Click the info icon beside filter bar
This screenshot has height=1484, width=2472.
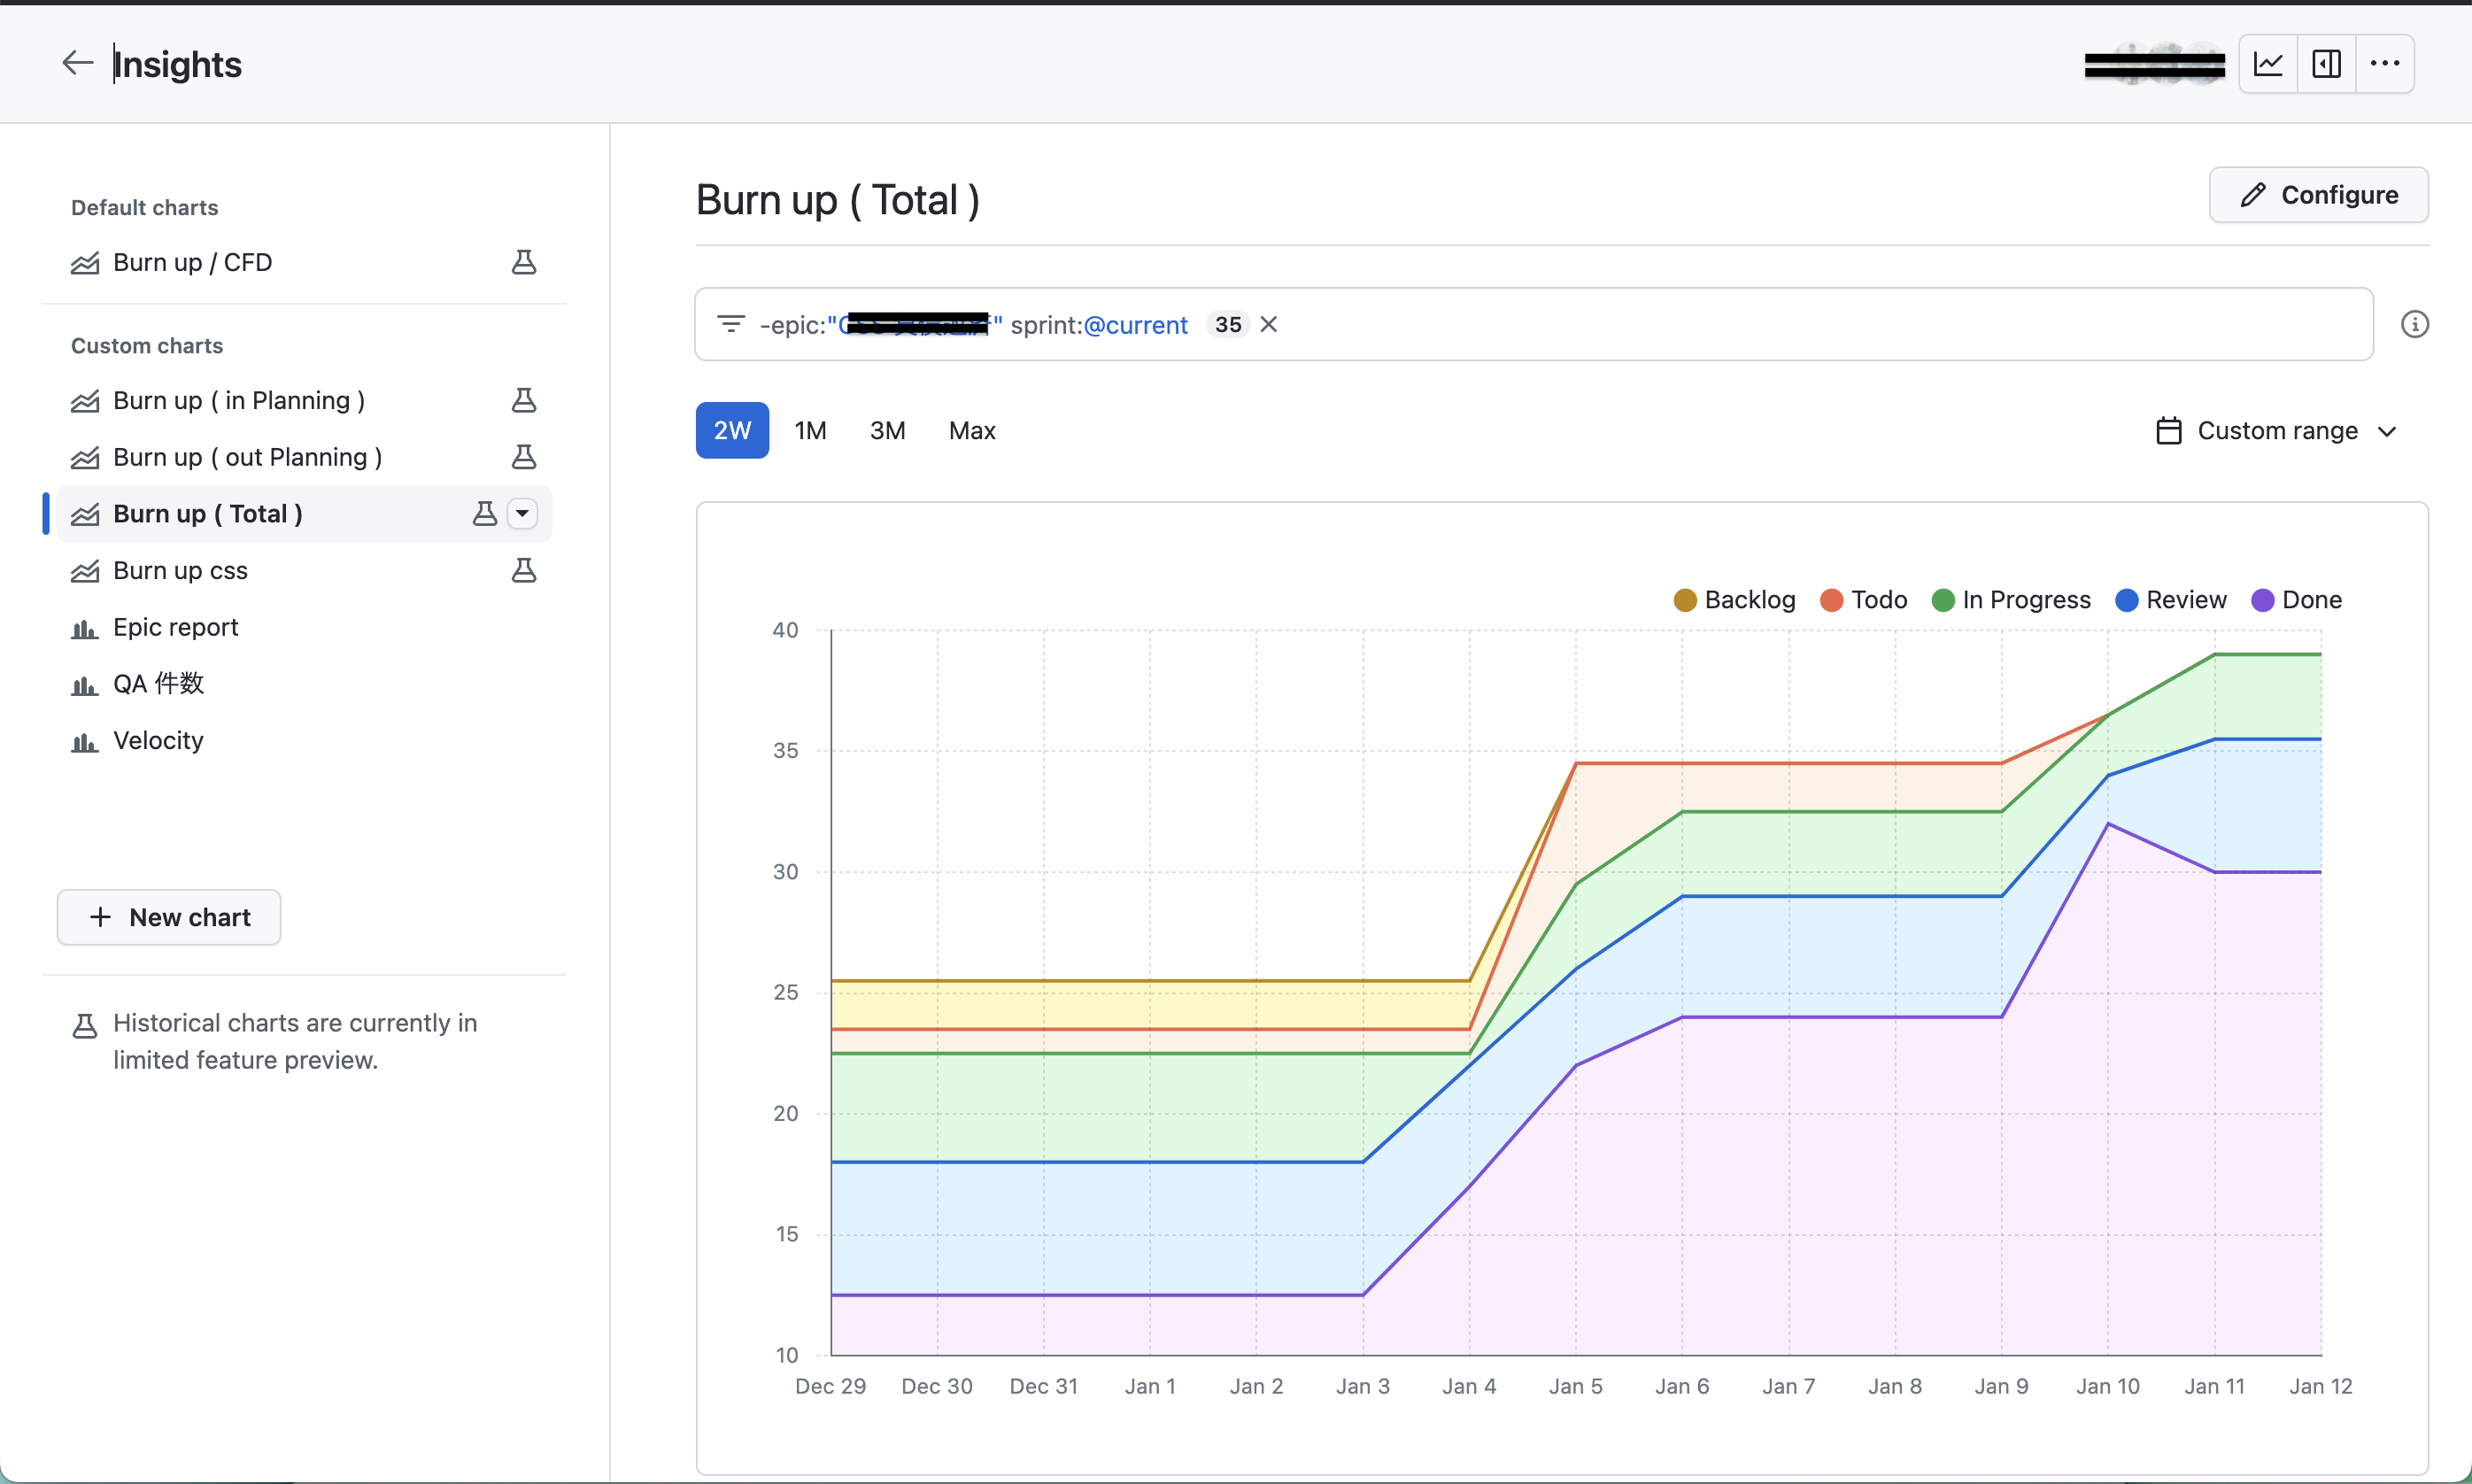coord(2414,324)
